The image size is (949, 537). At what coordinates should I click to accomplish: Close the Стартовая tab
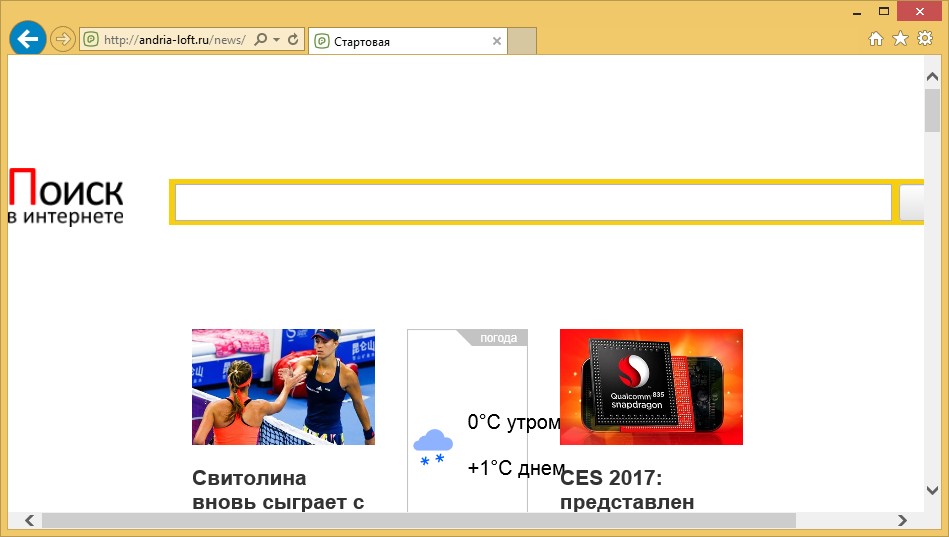pos(497,41)
